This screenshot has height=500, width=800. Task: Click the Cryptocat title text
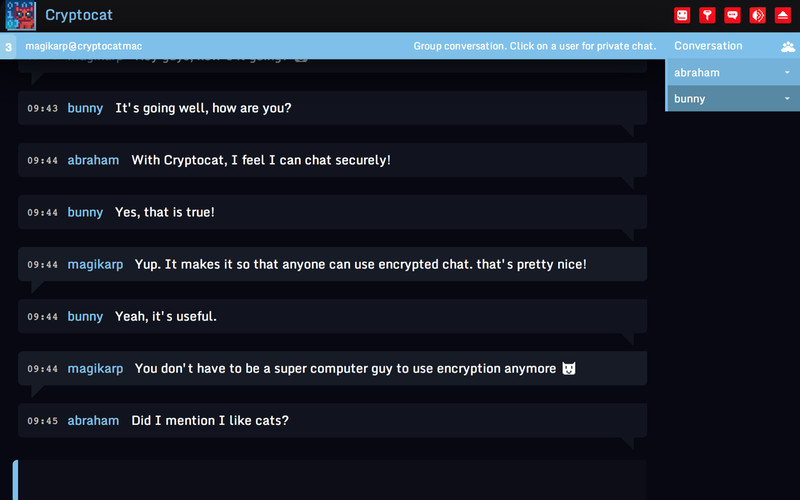[79, 15]
